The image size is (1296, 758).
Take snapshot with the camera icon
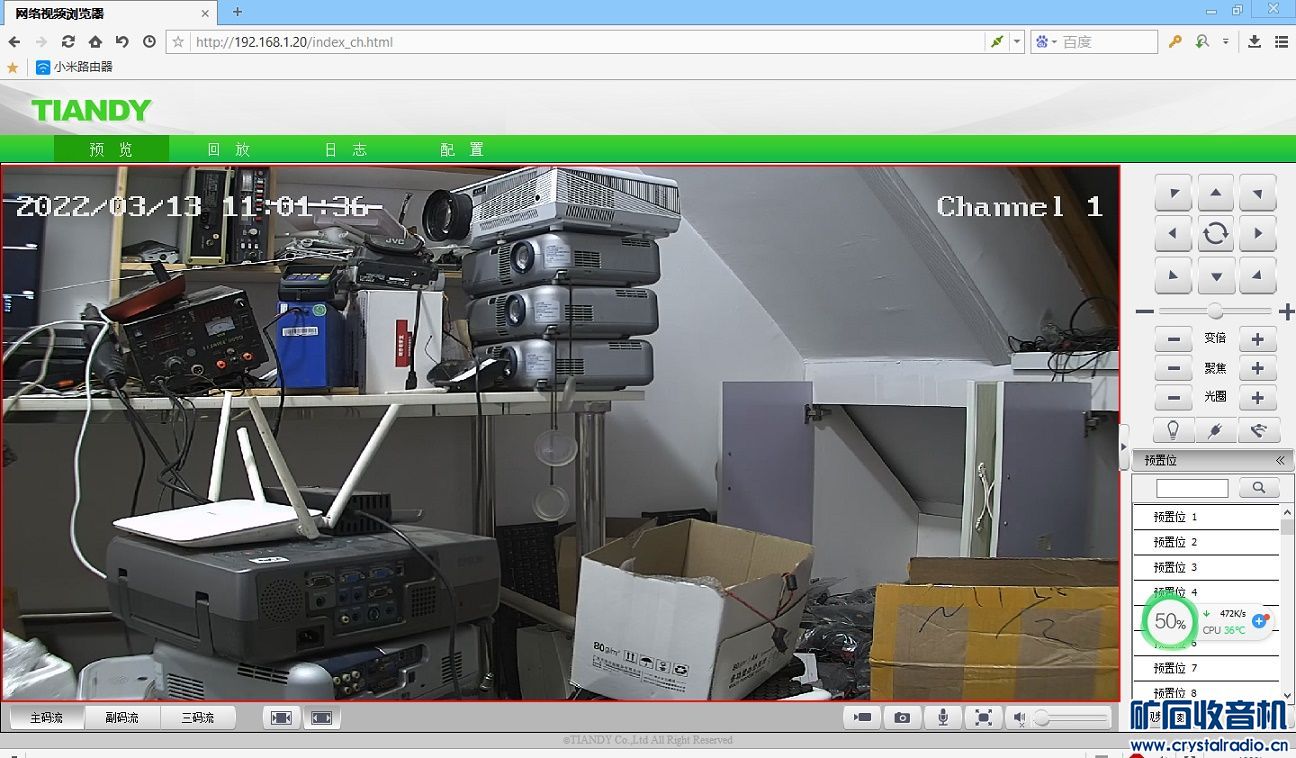[902, 717]
